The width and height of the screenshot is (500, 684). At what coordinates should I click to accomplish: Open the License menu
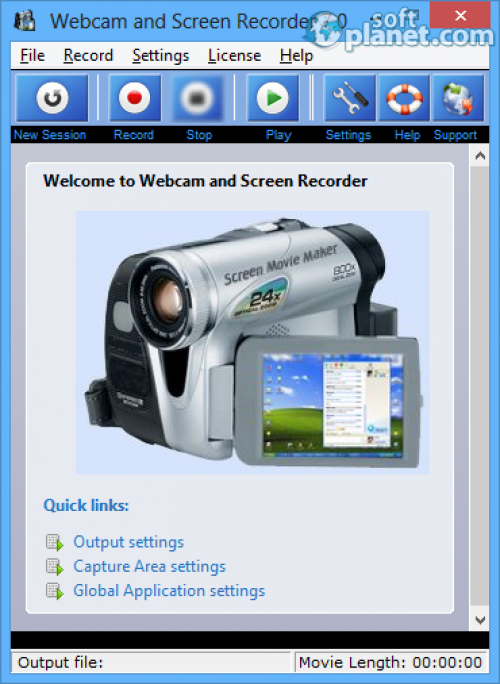click(234, 56)
